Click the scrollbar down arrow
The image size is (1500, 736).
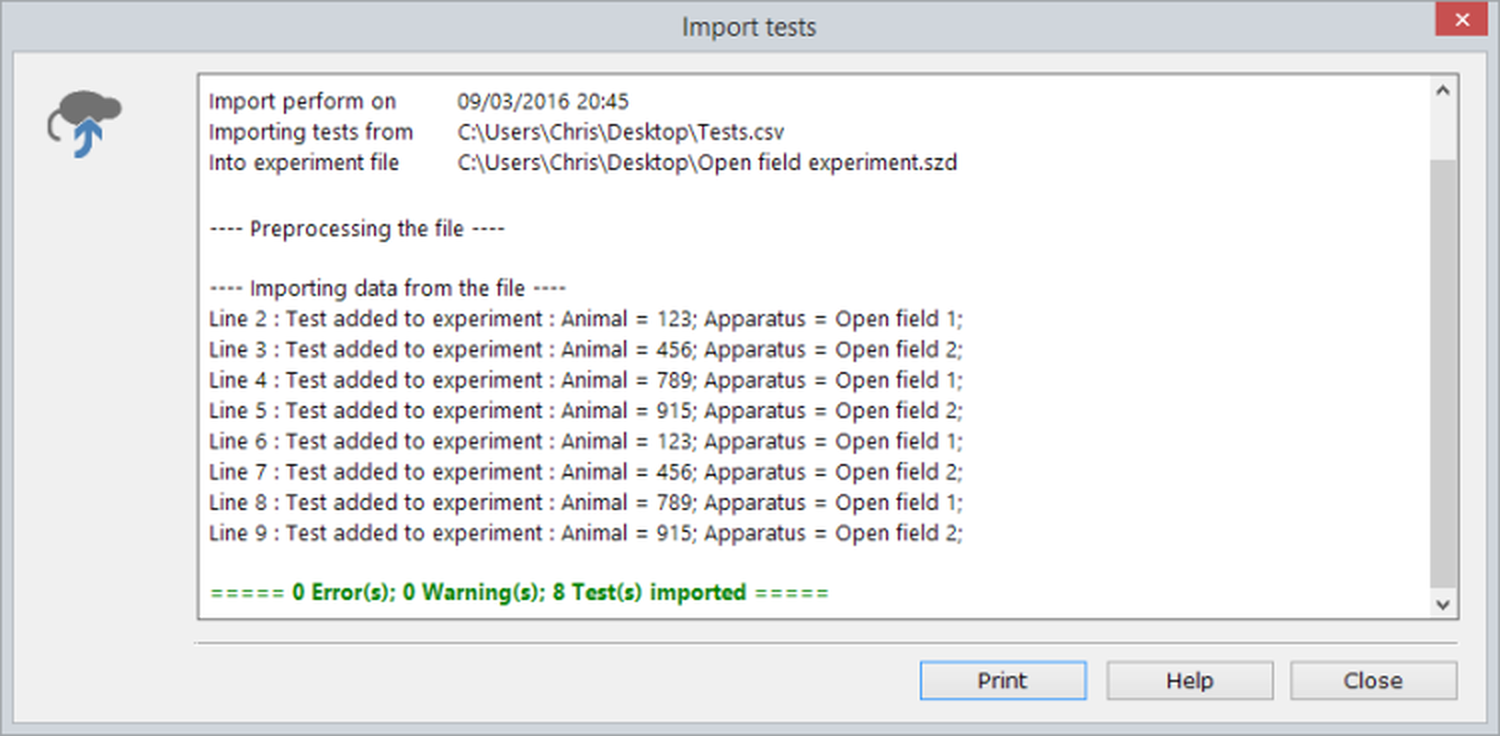pos(1443,603)
